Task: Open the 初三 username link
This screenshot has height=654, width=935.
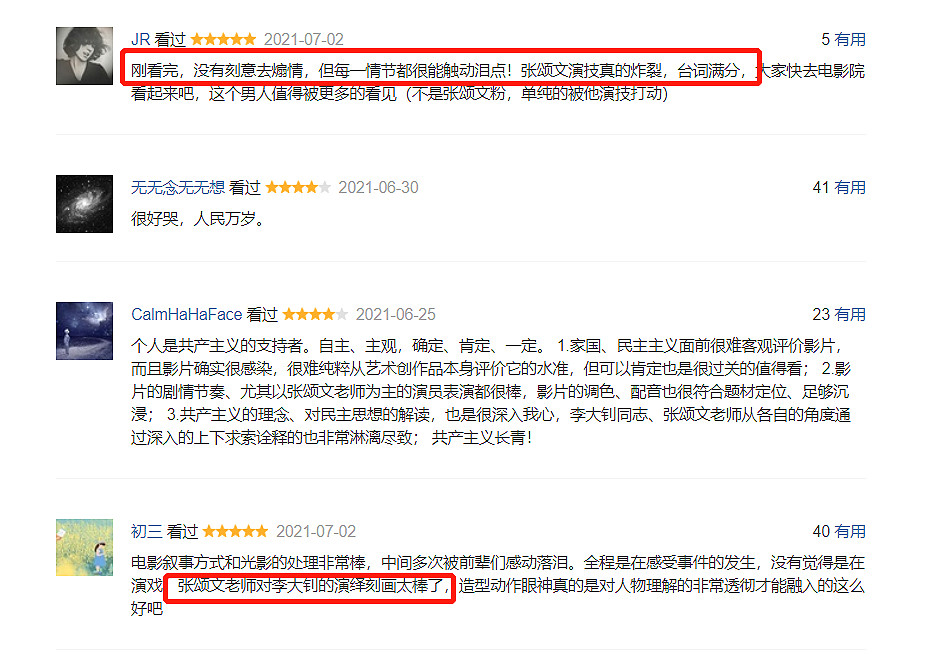Action: click(x=147, y=531)
